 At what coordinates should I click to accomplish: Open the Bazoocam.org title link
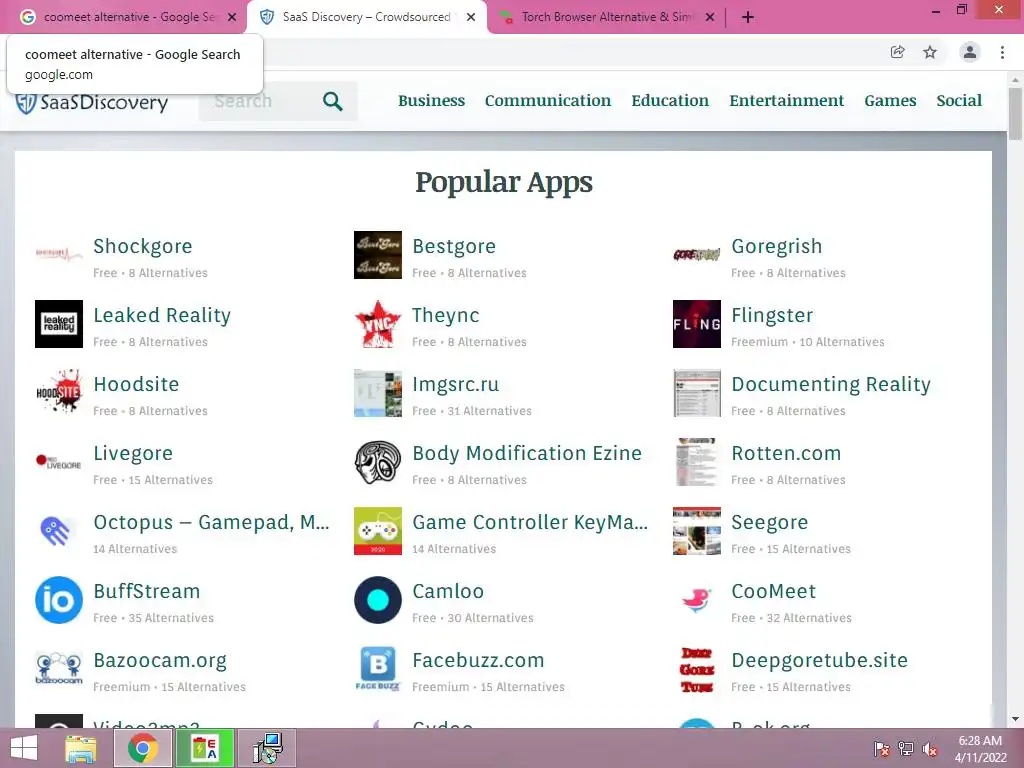(x=160, y=661)
